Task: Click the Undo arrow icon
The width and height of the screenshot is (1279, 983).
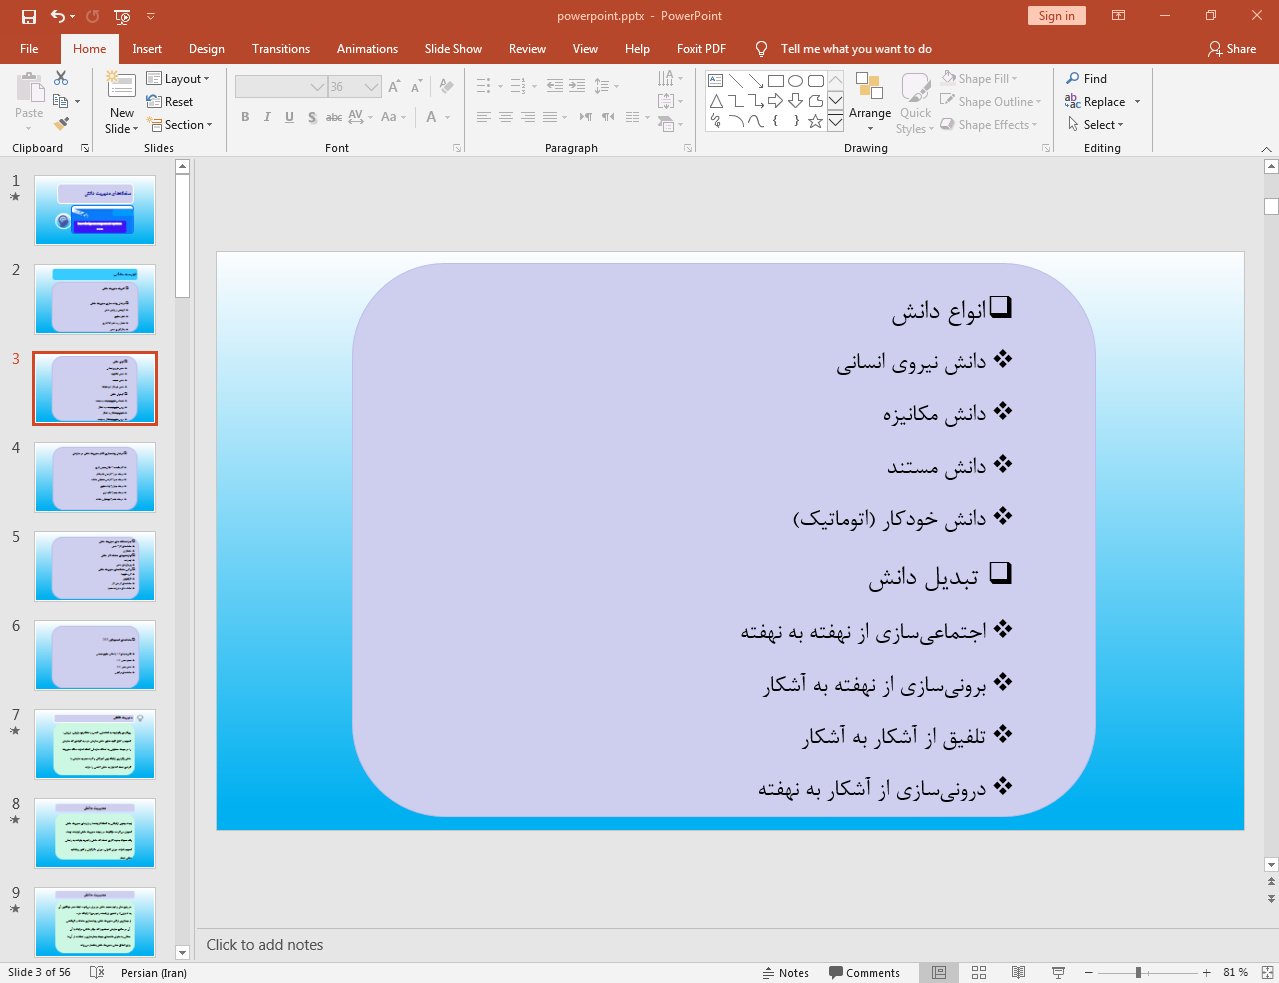Action: [x=58, y=16]
